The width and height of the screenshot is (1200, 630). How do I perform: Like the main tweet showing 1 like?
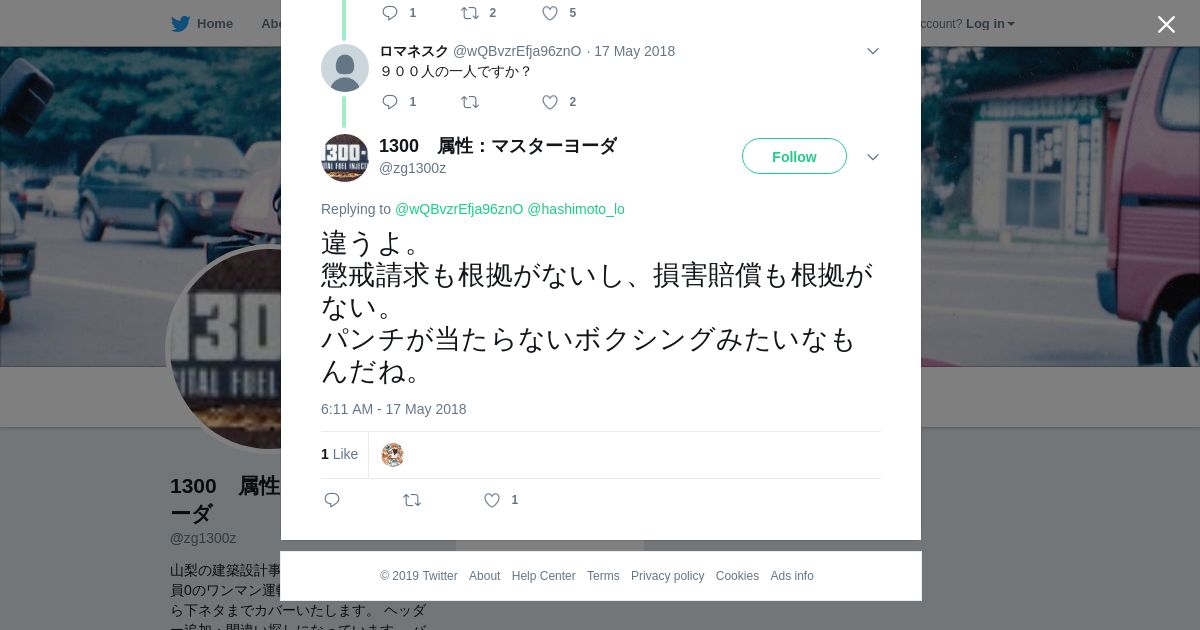[492, 500]
